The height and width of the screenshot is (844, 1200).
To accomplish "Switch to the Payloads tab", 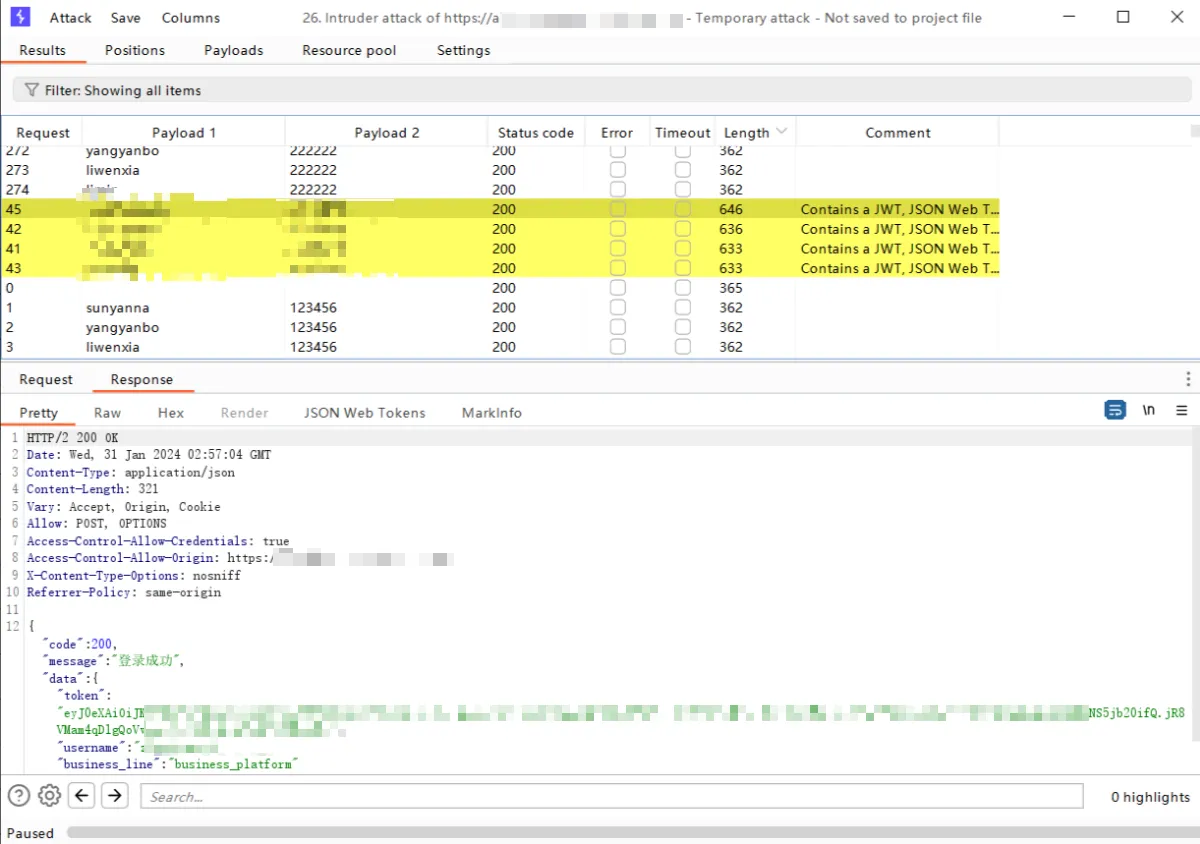I will [x=233, y=50].
